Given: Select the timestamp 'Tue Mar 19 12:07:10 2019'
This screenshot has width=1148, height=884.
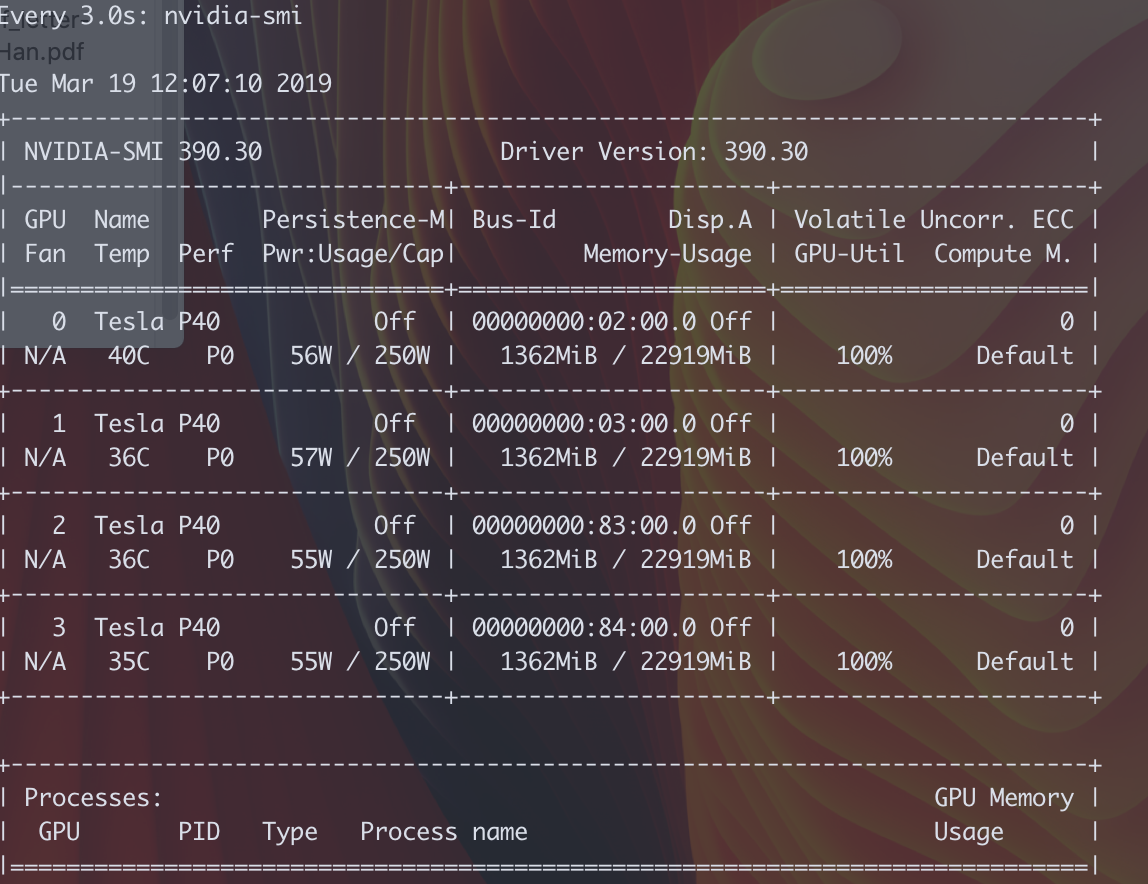Looking at the screenshot, I should [x=165, y=83].
